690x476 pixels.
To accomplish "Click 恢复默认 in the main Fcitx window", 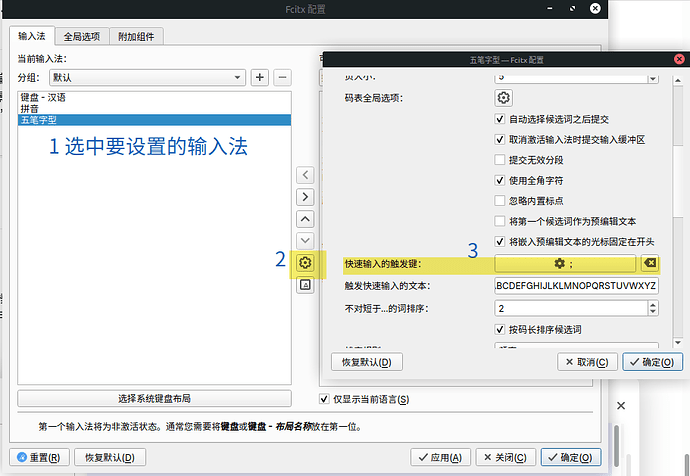I will pyautogui.click(x=110, y=458).
